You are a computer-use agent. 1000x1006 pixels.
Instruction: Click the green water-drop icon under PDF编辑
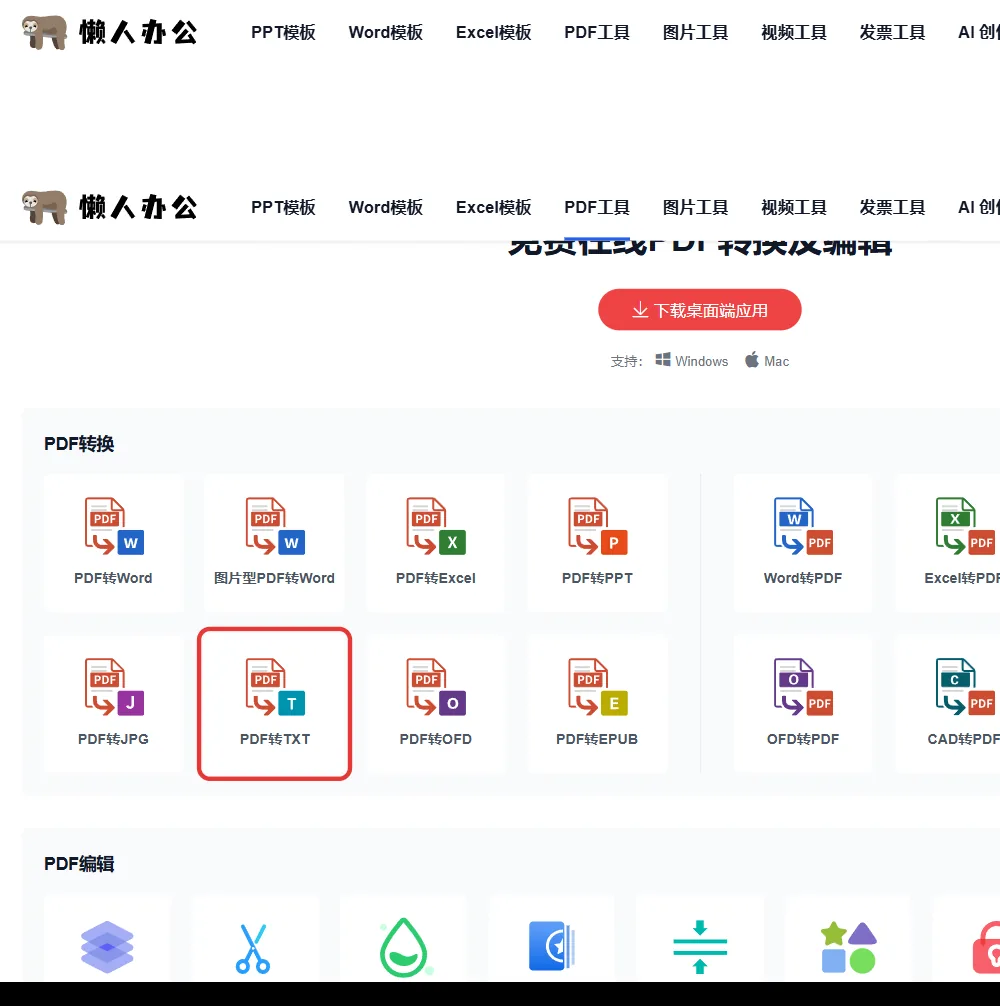[404, 948]
